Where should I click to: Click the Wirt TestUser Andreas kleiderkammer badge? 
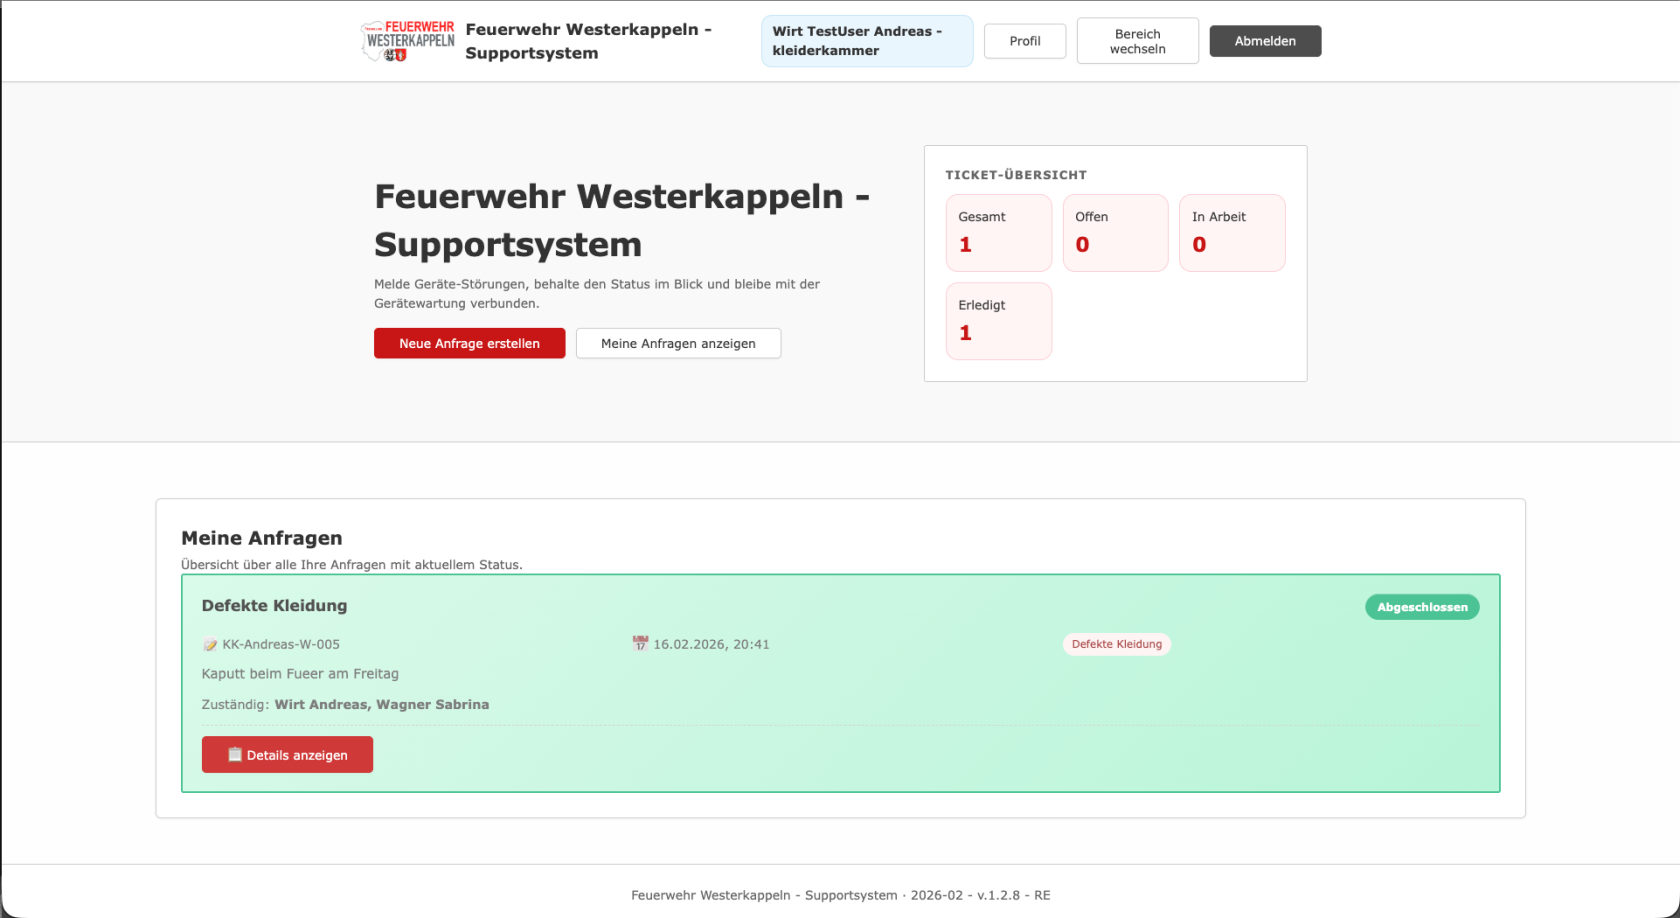point(866,41)
